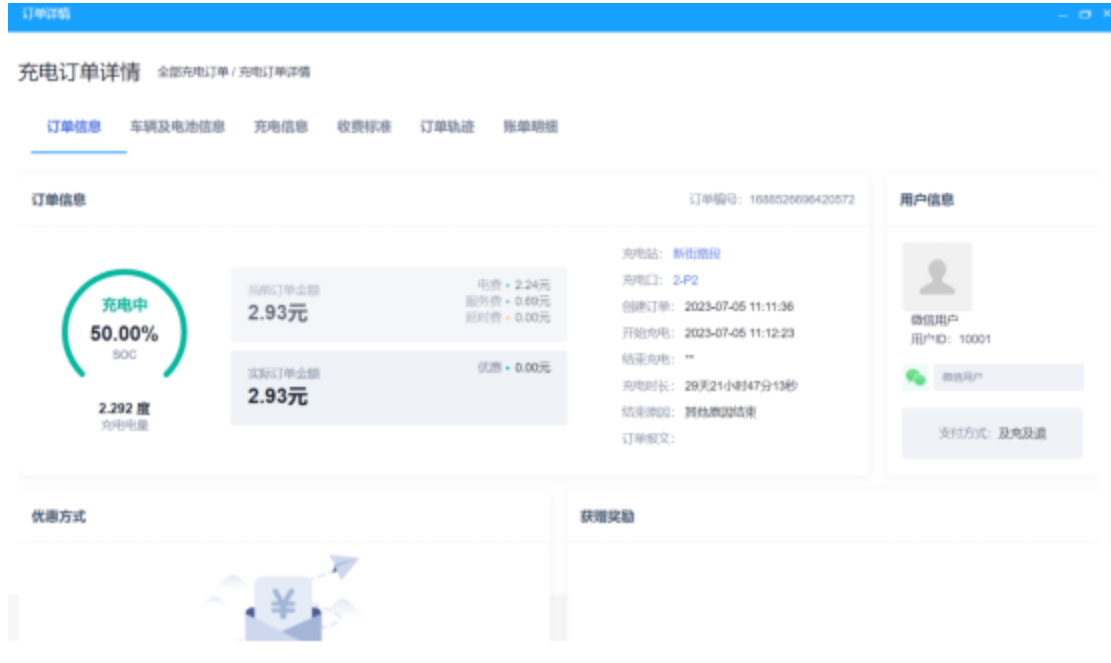Screen dimensions: 1111x663
Task: Open the 车辆及电池信息 tab
Action: [177, 127]
